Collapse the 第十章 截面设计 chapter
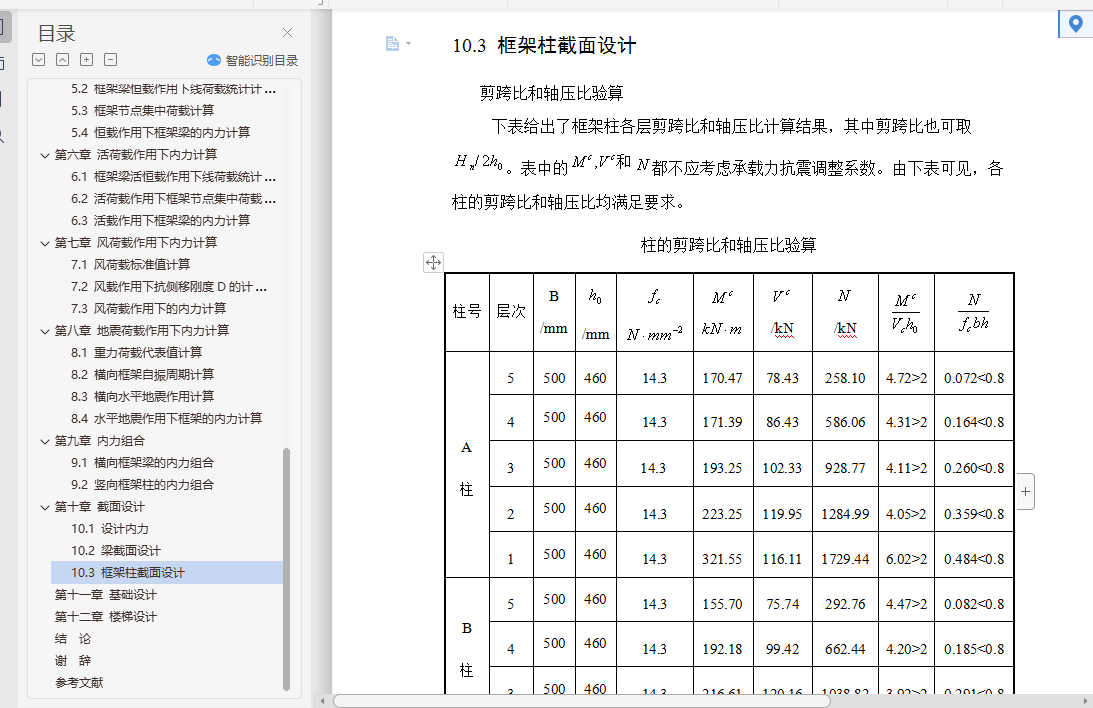Viewport: 1093px width, 708px height. pyautogui.click(x=45, y=507)
